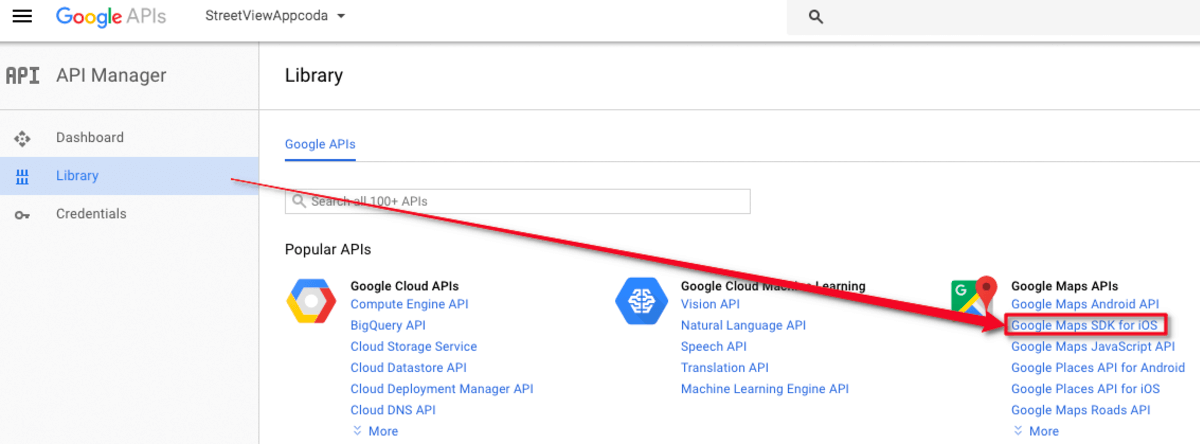Open the StreetViewAppcoda project dropdown
This screenshot has width=1200, height=444.
coord(275,17)
